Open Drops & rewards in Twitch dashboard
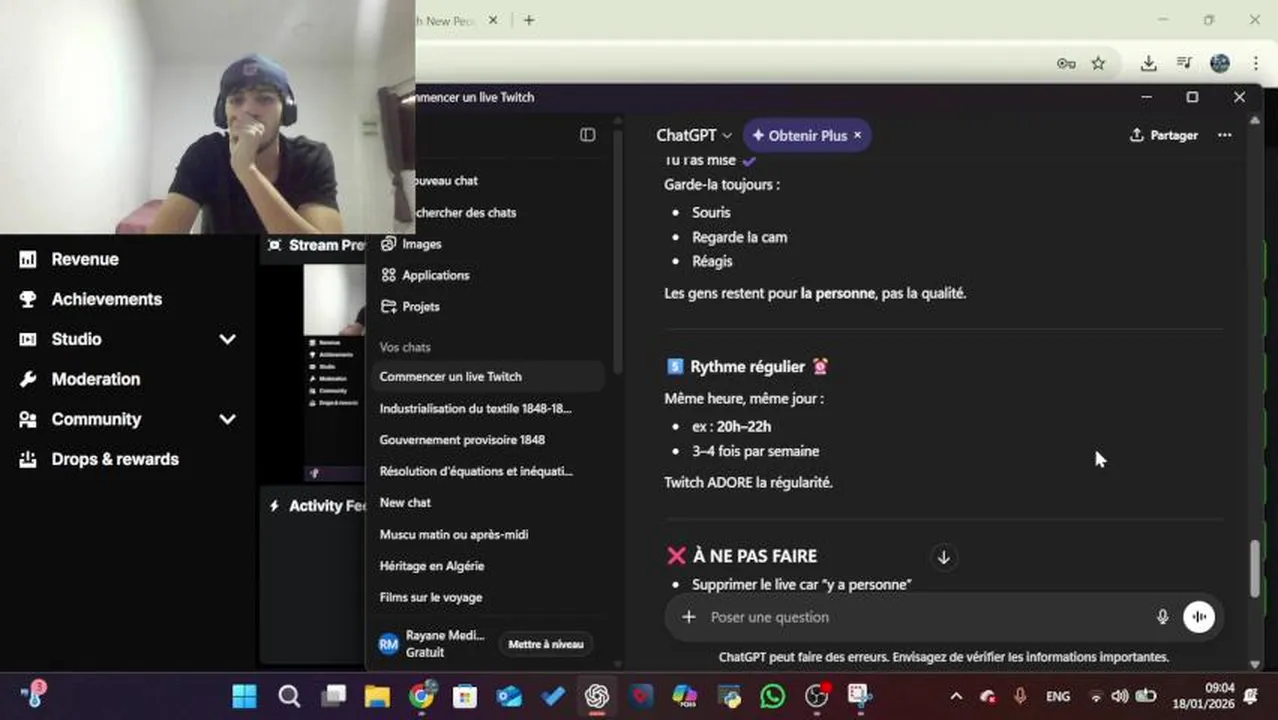 pos(115,459)
